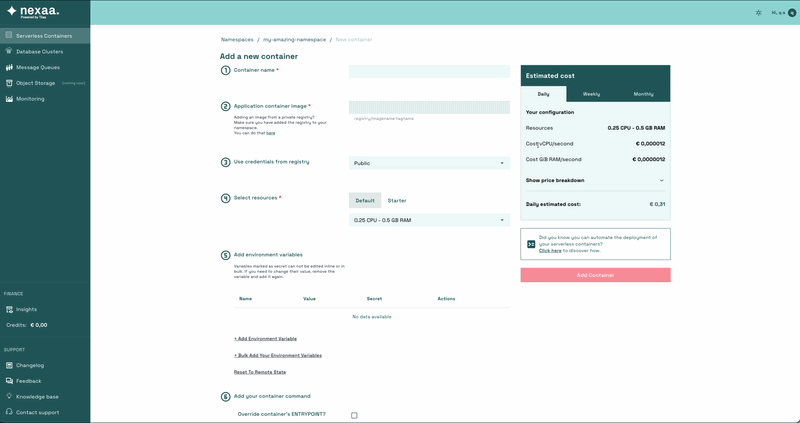Open Message Queues menu item

pos(45,67)
